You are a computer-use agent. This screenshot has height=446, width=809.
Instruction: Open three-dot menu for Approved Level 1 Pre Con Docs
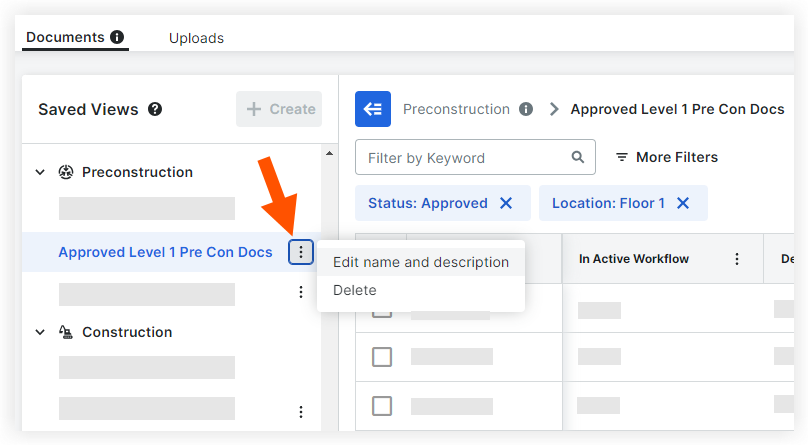pyautogui.click(x=301, y=252)
